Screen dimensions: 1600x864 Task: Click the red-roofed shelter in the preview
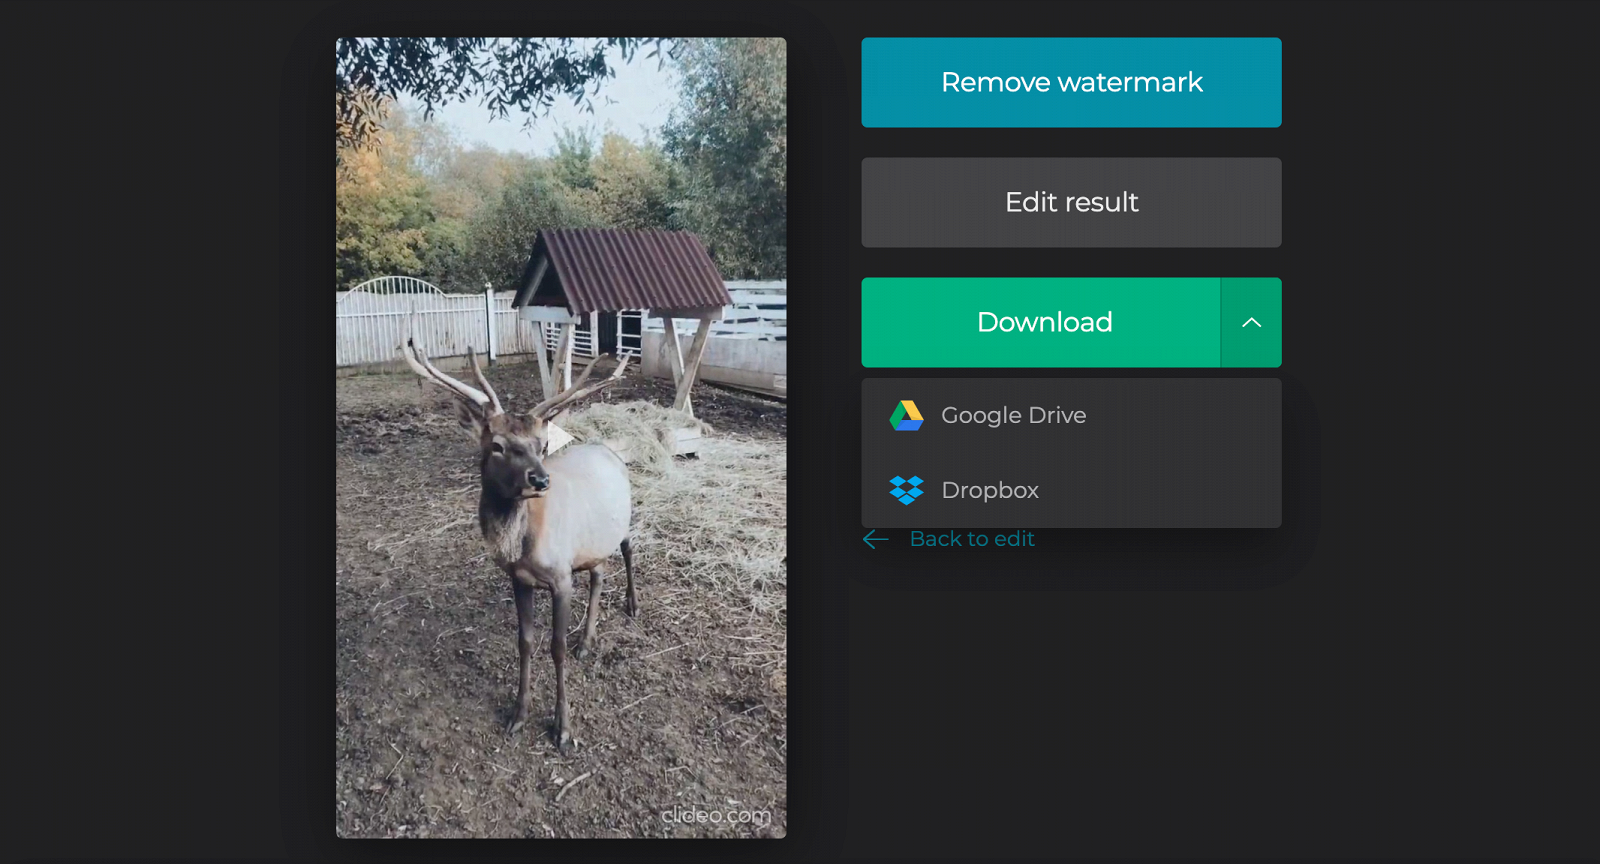click(626, 268)
